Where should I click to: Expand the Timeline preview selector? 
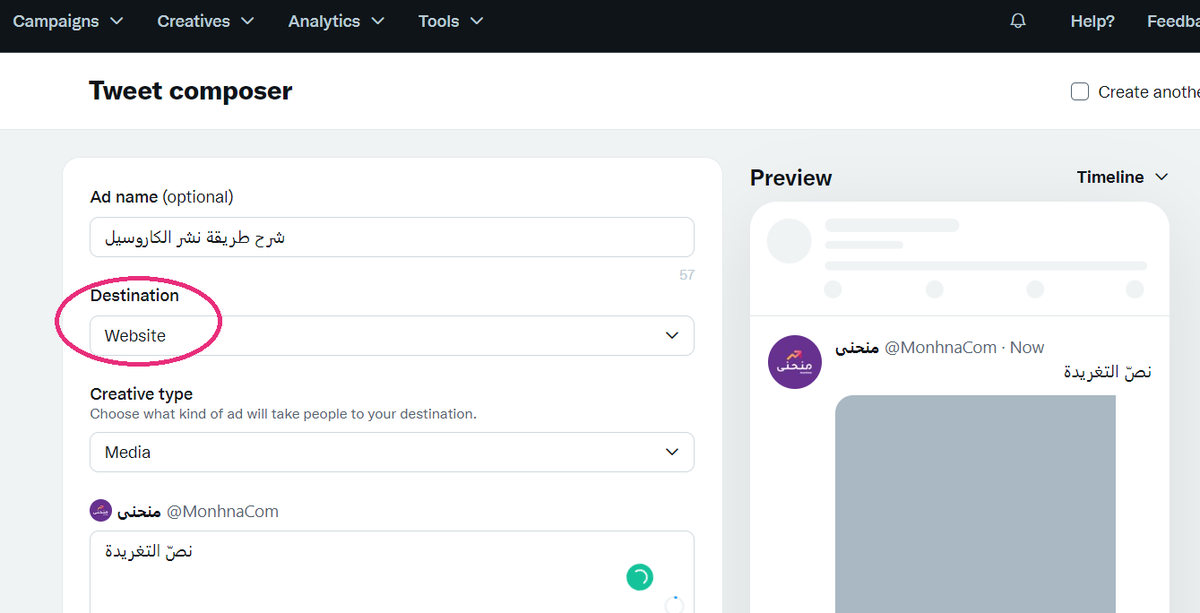(1122, 177)
